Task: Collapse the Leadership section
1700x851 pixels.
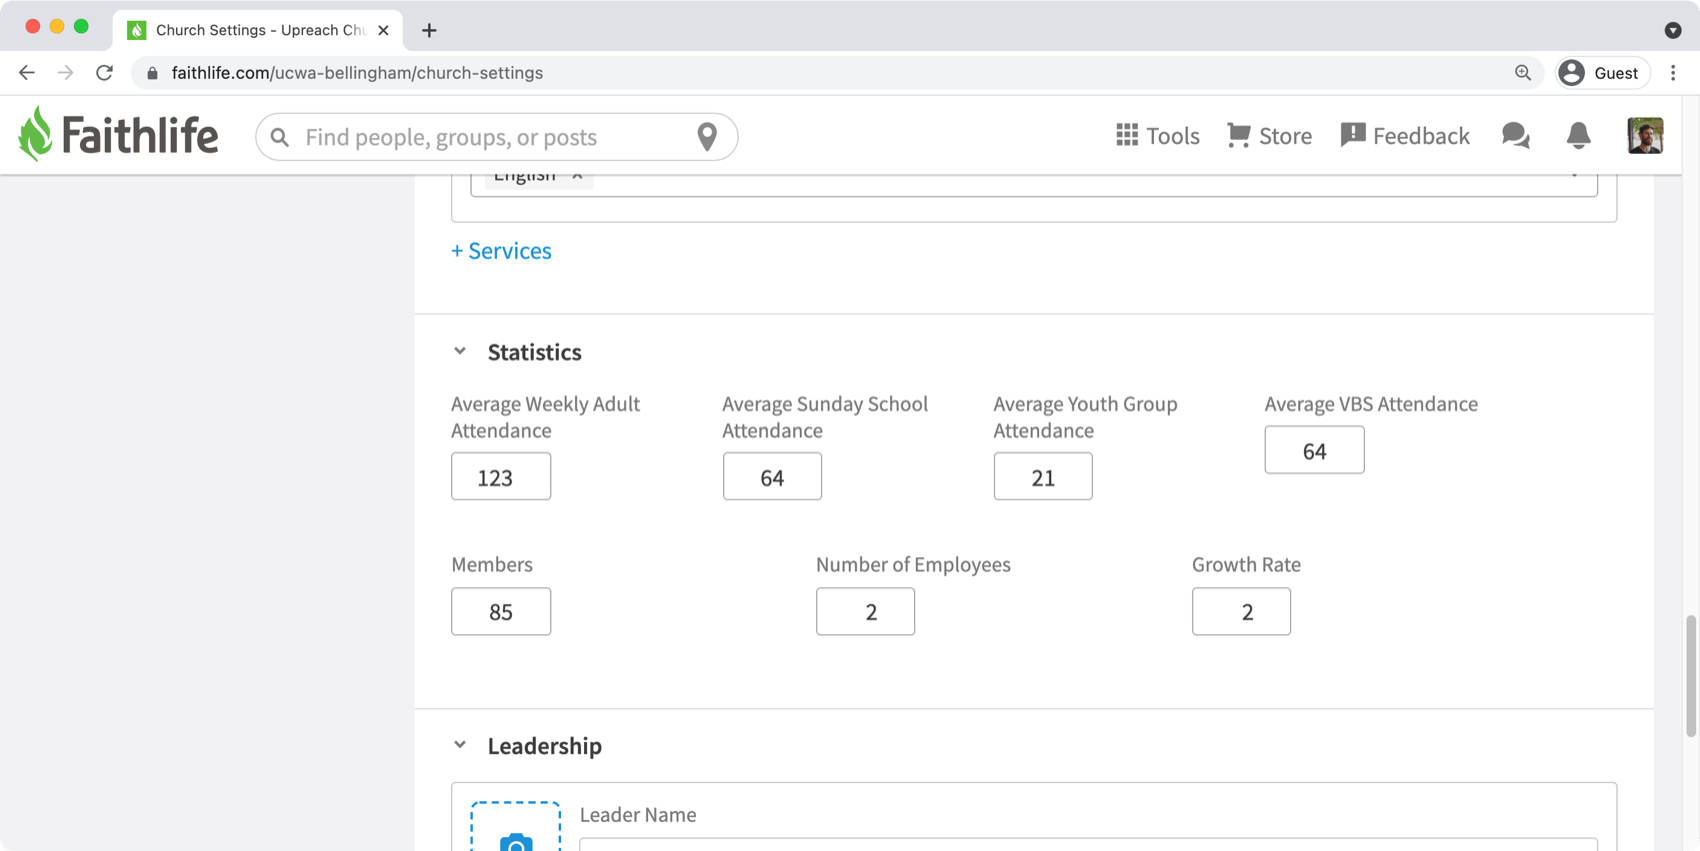Action: click(460, 745)
